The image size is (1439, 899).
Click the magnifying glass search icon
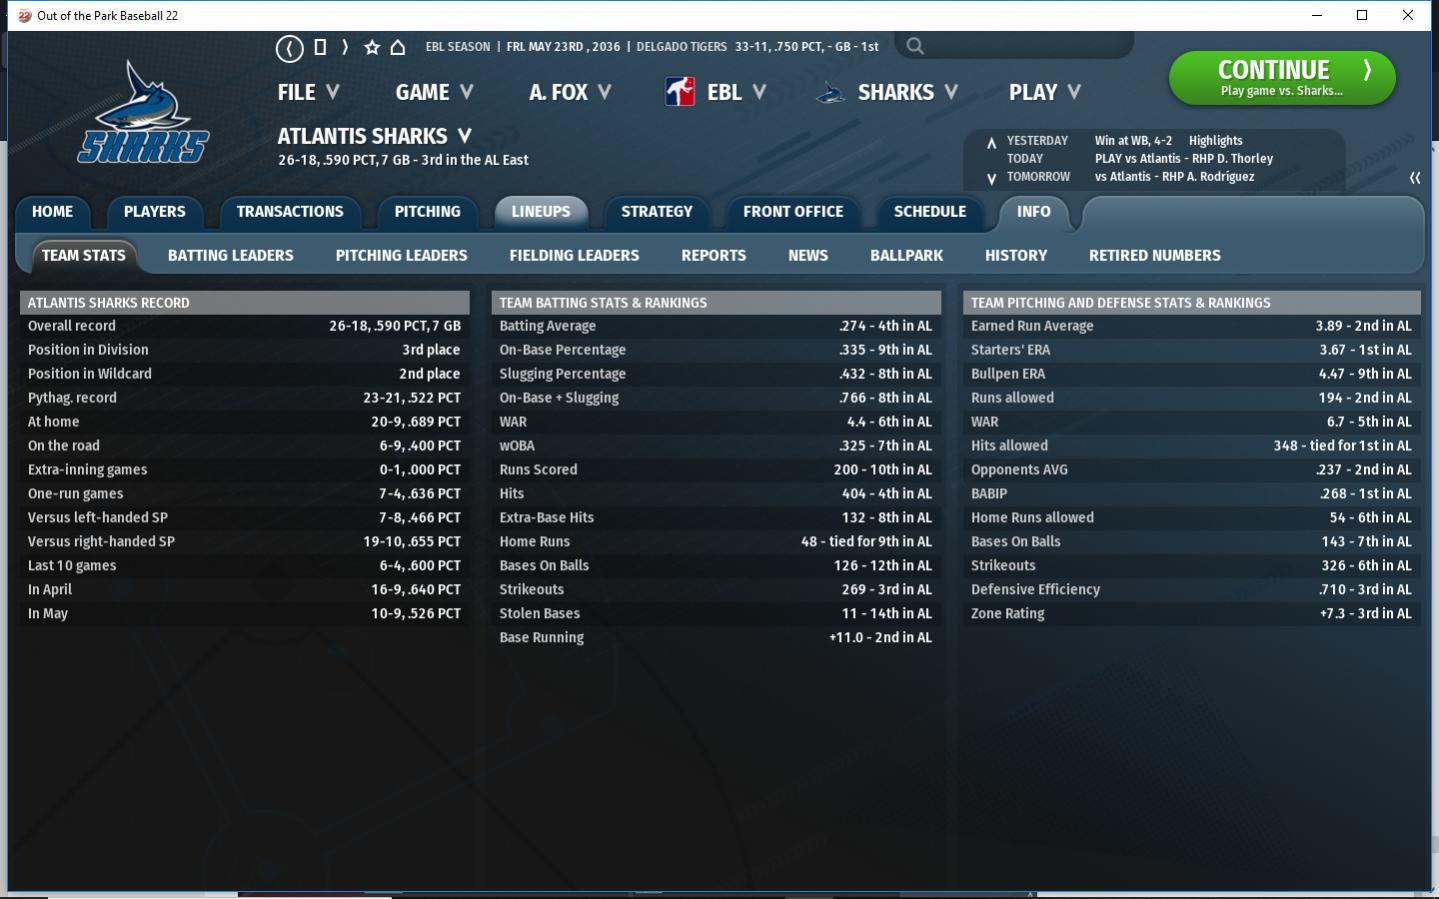(x=915, y=46)
